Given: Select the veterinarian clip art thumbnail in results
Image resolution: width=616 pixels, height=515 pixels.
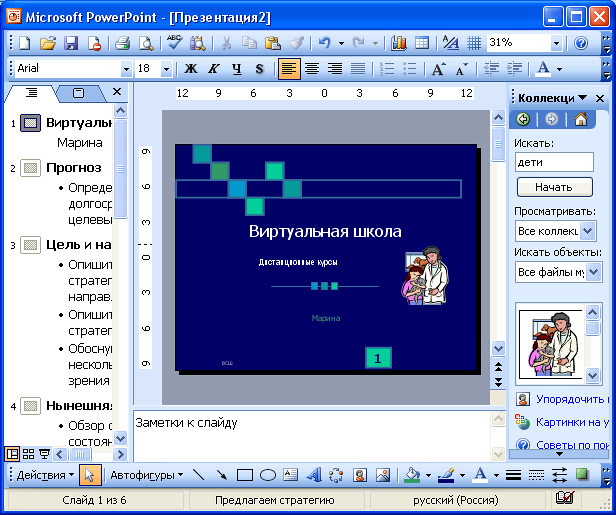Looking at the screenshot, I should [551, 344].
